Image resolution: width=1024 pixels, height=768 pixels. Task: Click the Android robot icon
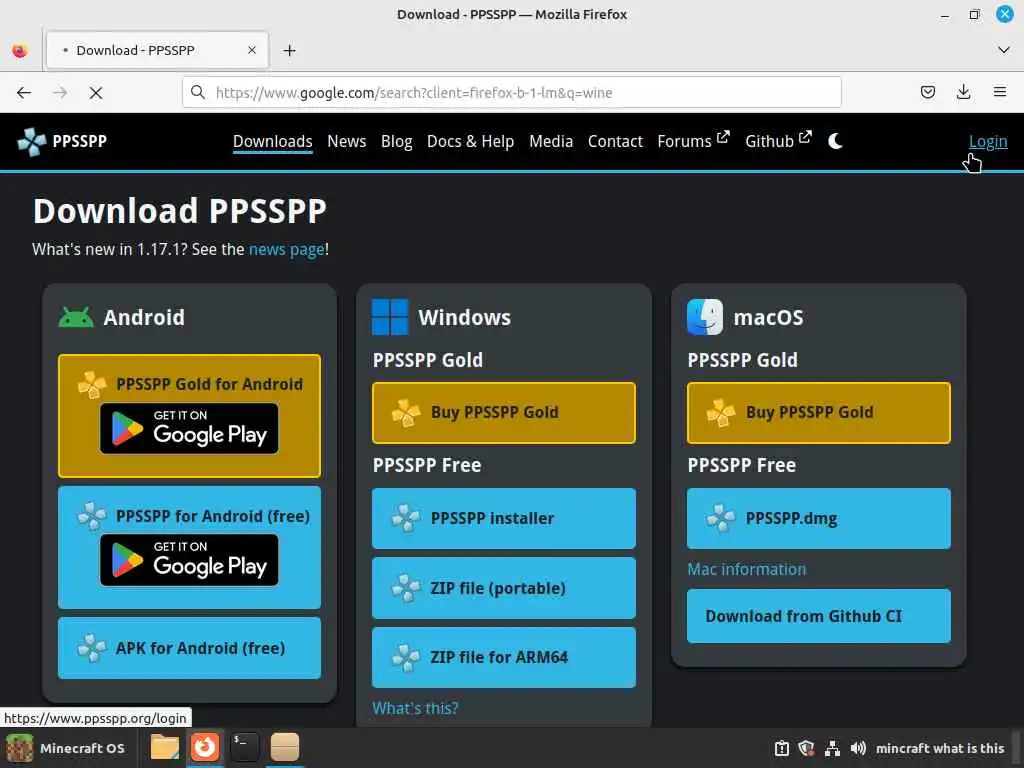pos(76,317)
